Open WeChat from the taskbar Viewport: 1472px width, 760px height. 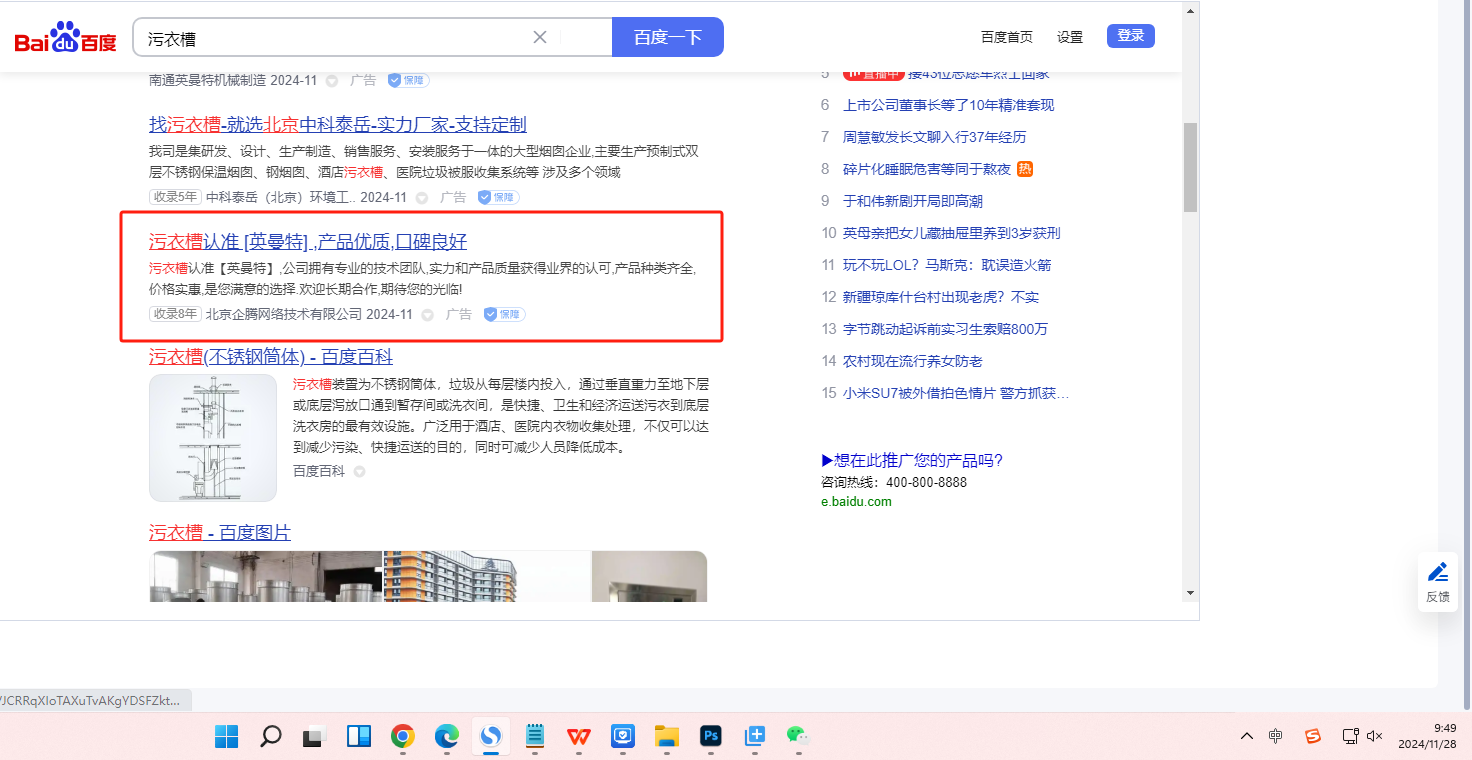click(797, 737)
